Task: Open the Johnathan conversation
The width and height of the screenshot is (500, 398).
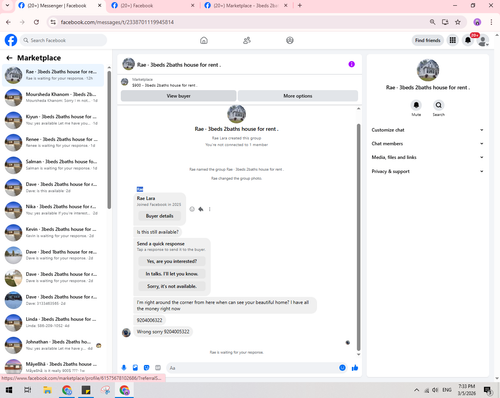Action: [x=53, y=345]
